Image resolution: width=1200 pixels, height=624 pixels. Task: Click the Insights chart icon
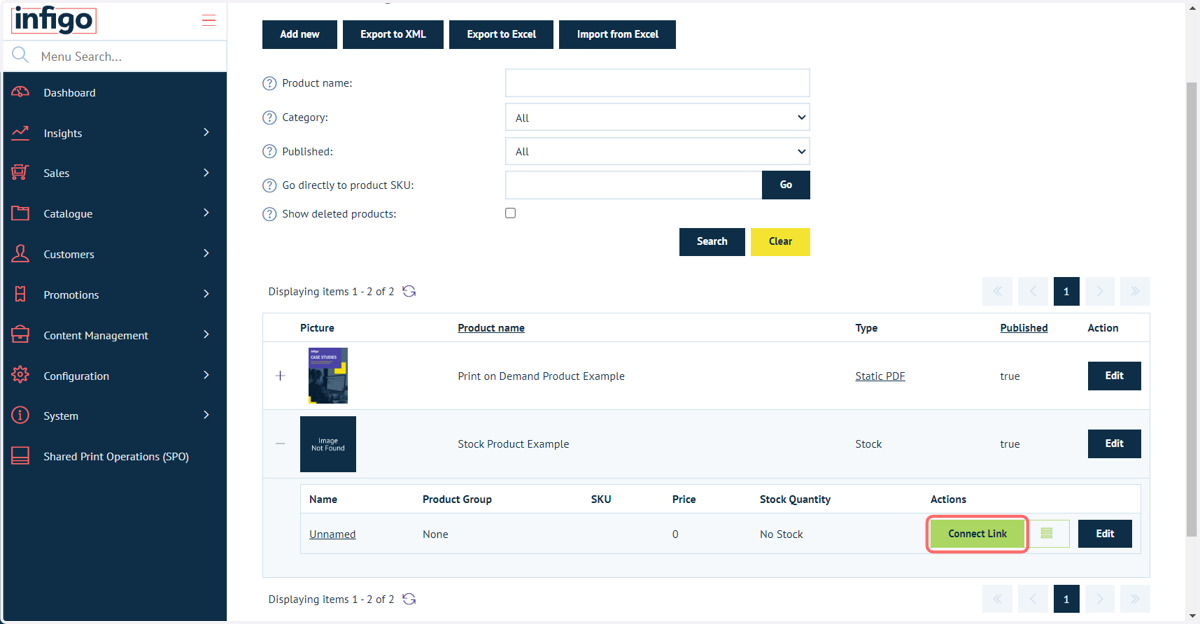click(x=20, y=133)
